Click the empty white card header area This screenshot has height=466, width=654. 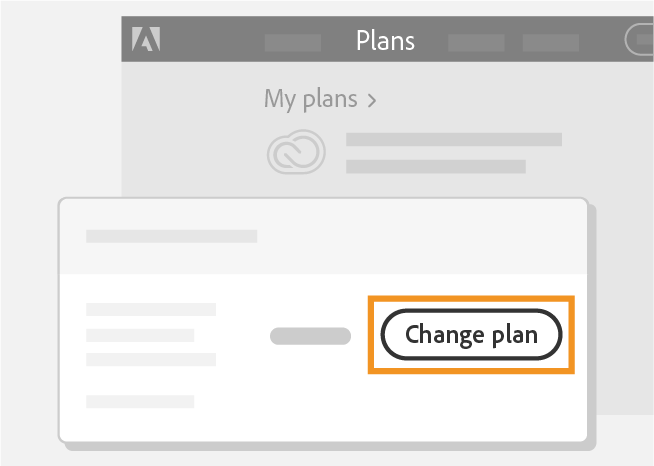(420, 236)
